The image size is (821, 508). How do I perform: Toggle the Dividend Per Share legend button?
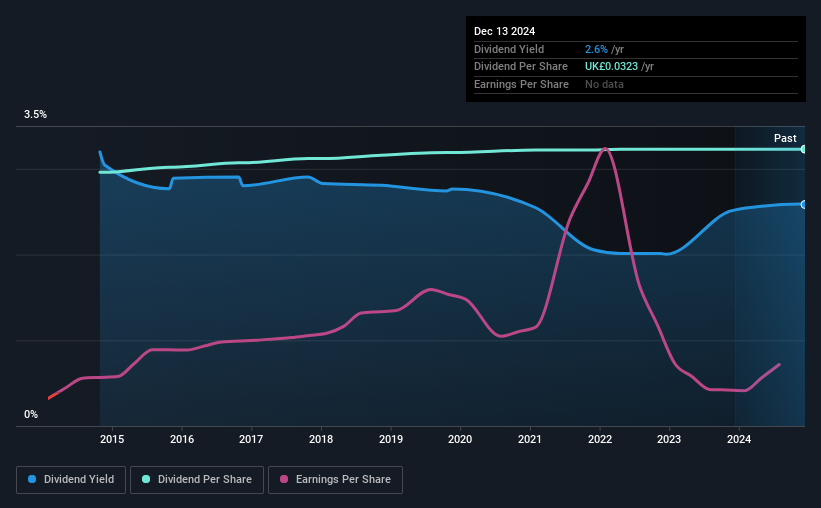pyautogui.click(x=197, y=480)
